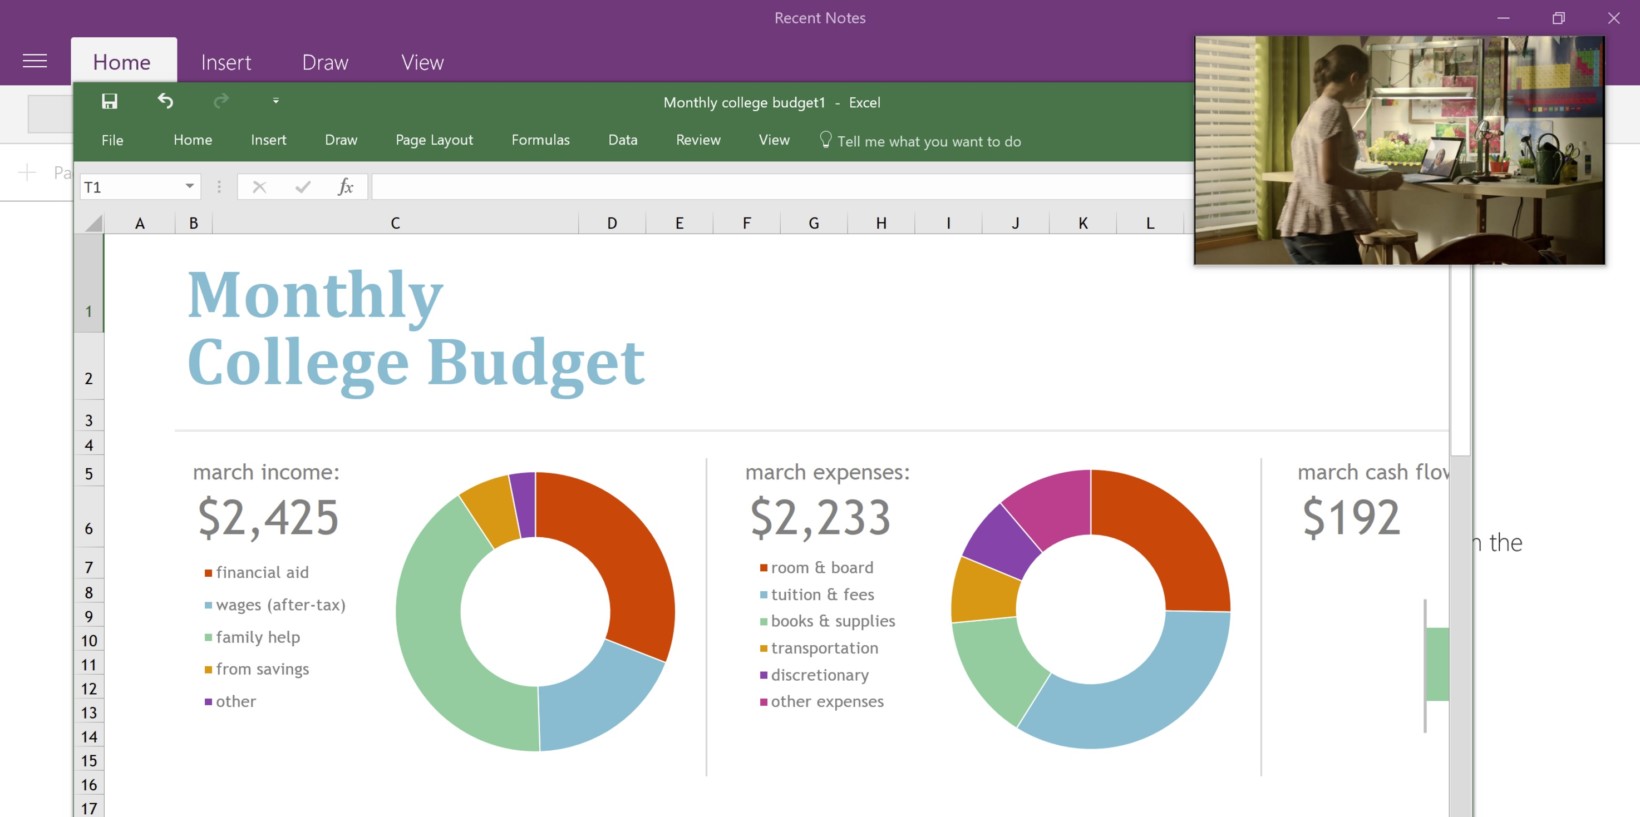Restore down the OneNote window
The image size is (1640, 817).
1558,18
